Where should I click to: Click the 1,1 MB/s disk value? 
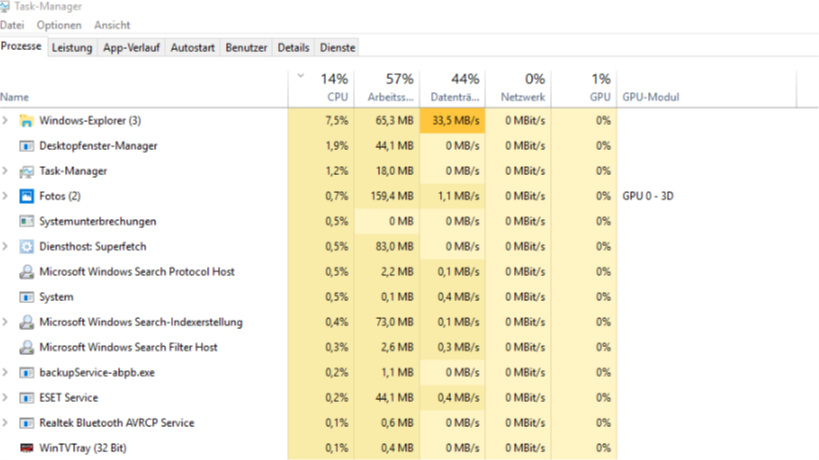[x=459, y=196]
